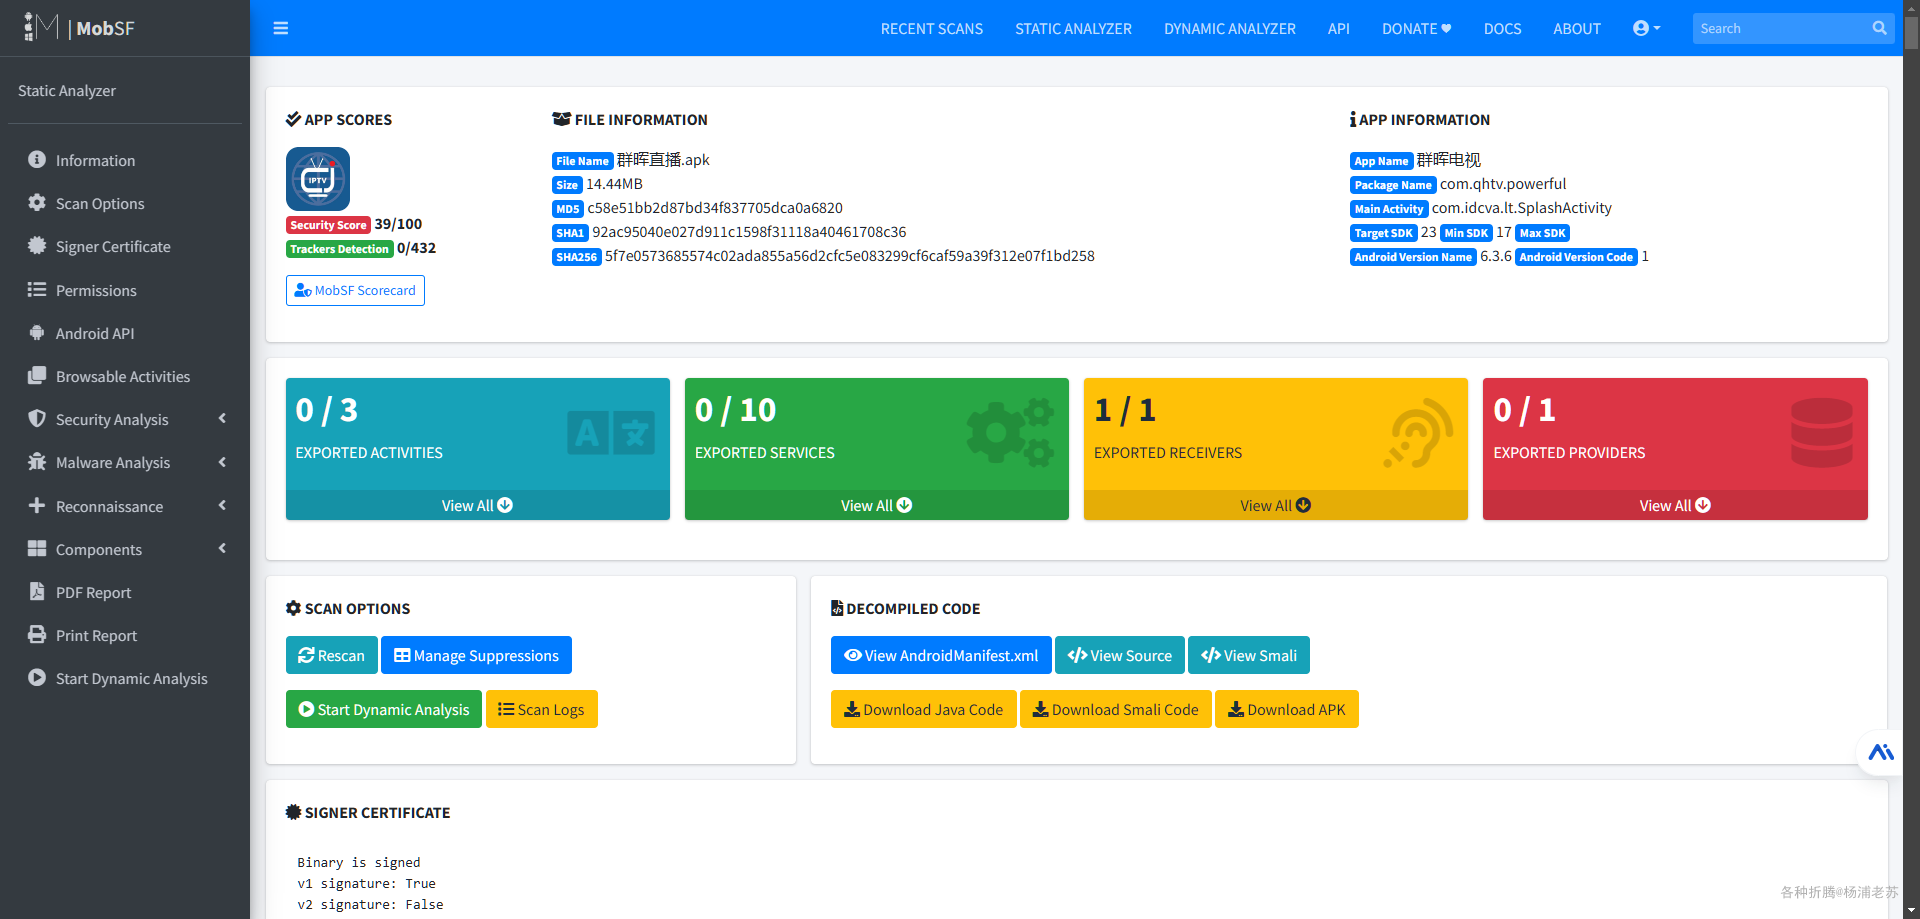Click the Security Score 39/100 value
The height and width of the screenshot is (919, 1920).
click(398, 224)
